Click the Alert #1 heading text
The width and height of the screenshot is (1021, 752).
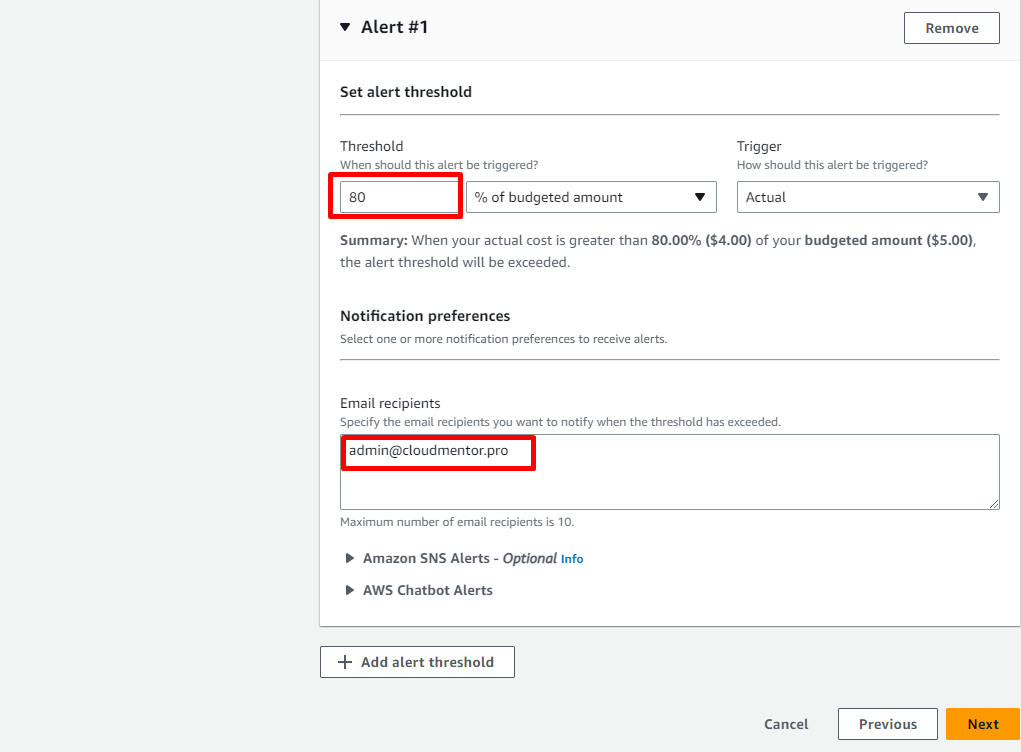point(395,28)
